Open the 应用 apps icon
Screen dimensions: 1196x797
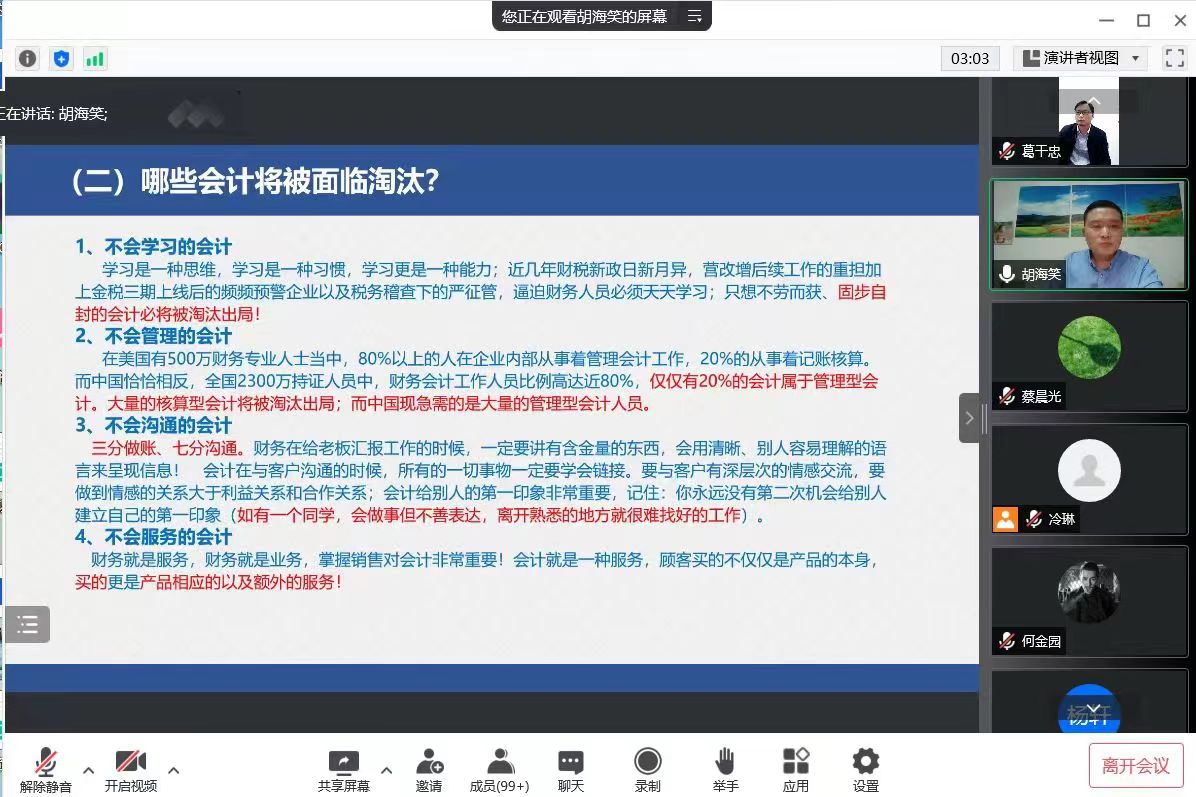(x=796, y=769)
